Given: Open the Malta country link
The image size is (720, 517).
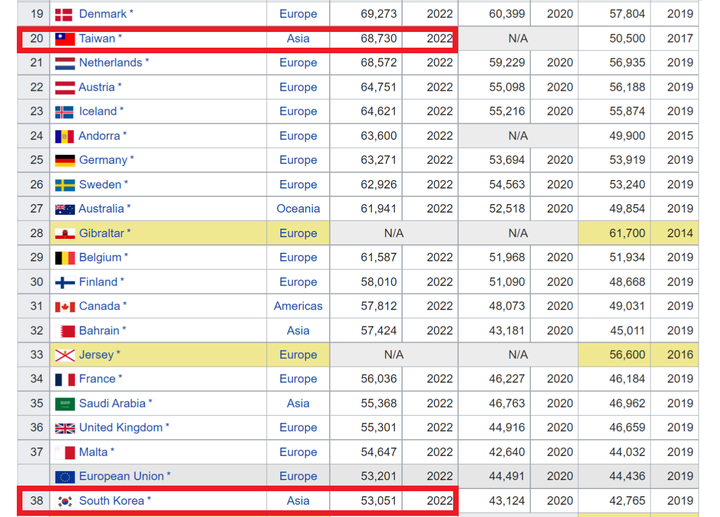Looking at the screenshot, I should click(93, 452).
